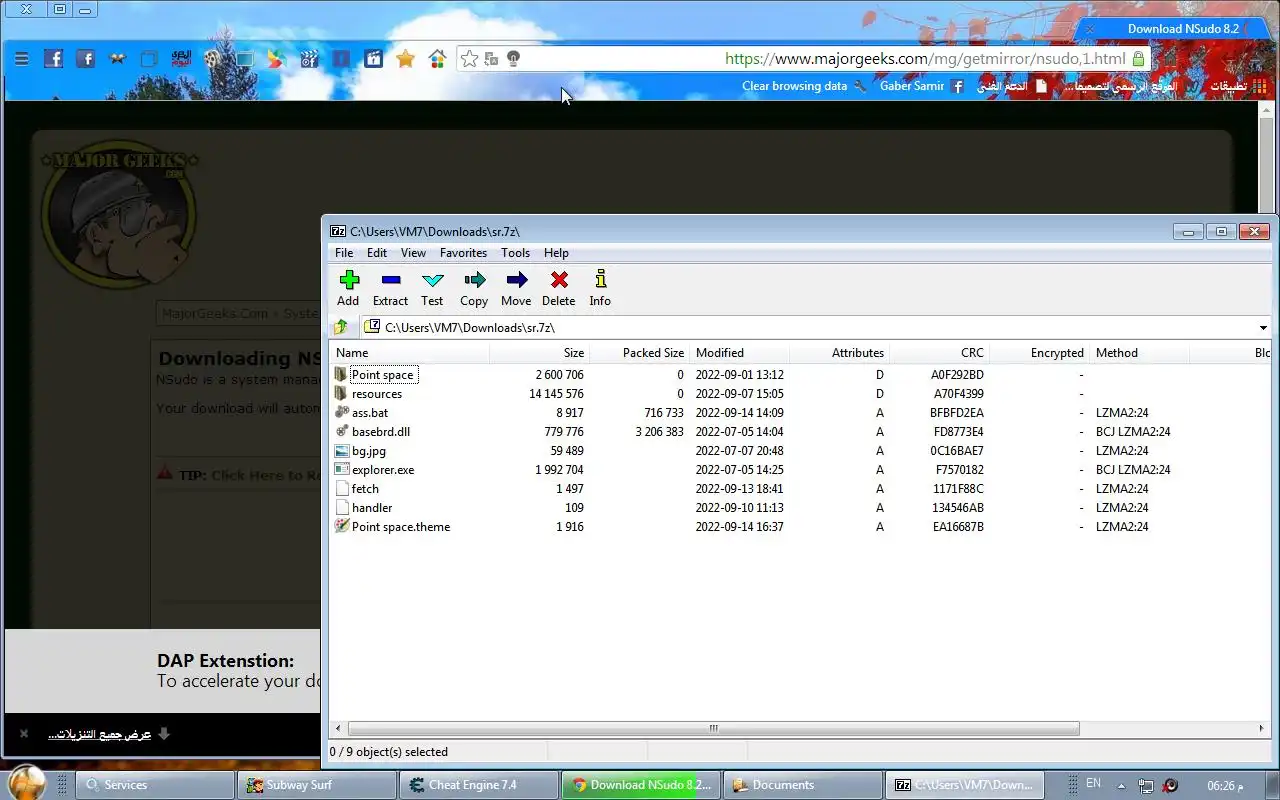Screen dimensions: 1280x800
Task: Open the Documents taskbar button
Action: [x=801, y=785]
